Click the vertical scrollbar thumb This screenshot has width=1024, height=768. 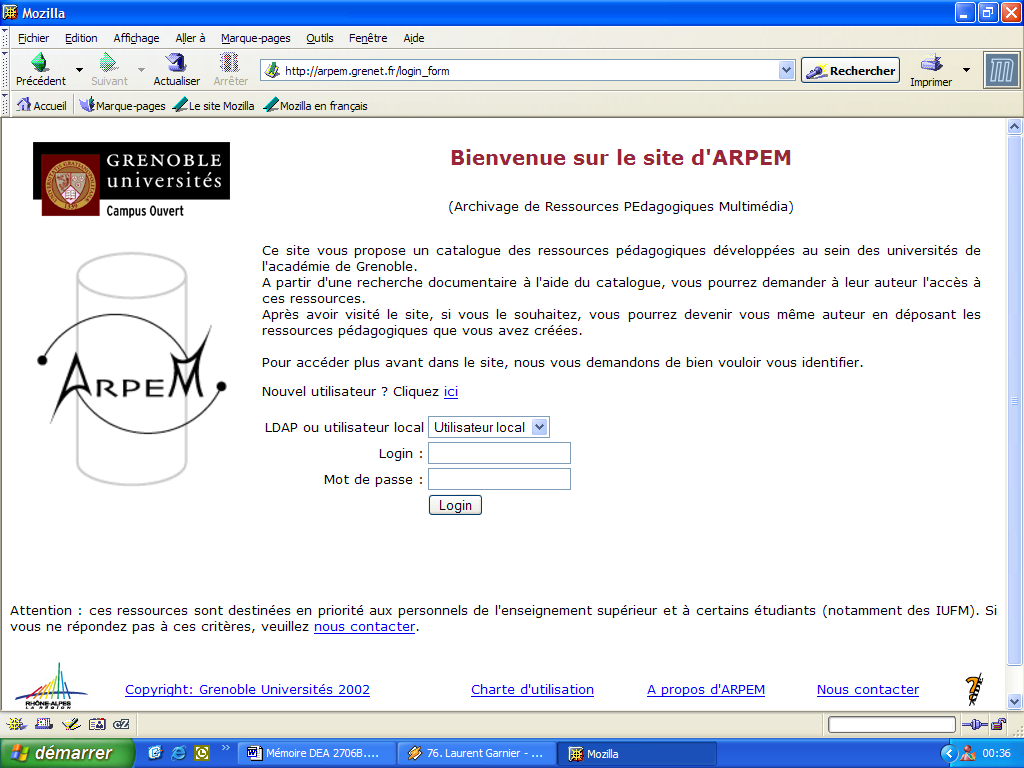coord(1014,400)
